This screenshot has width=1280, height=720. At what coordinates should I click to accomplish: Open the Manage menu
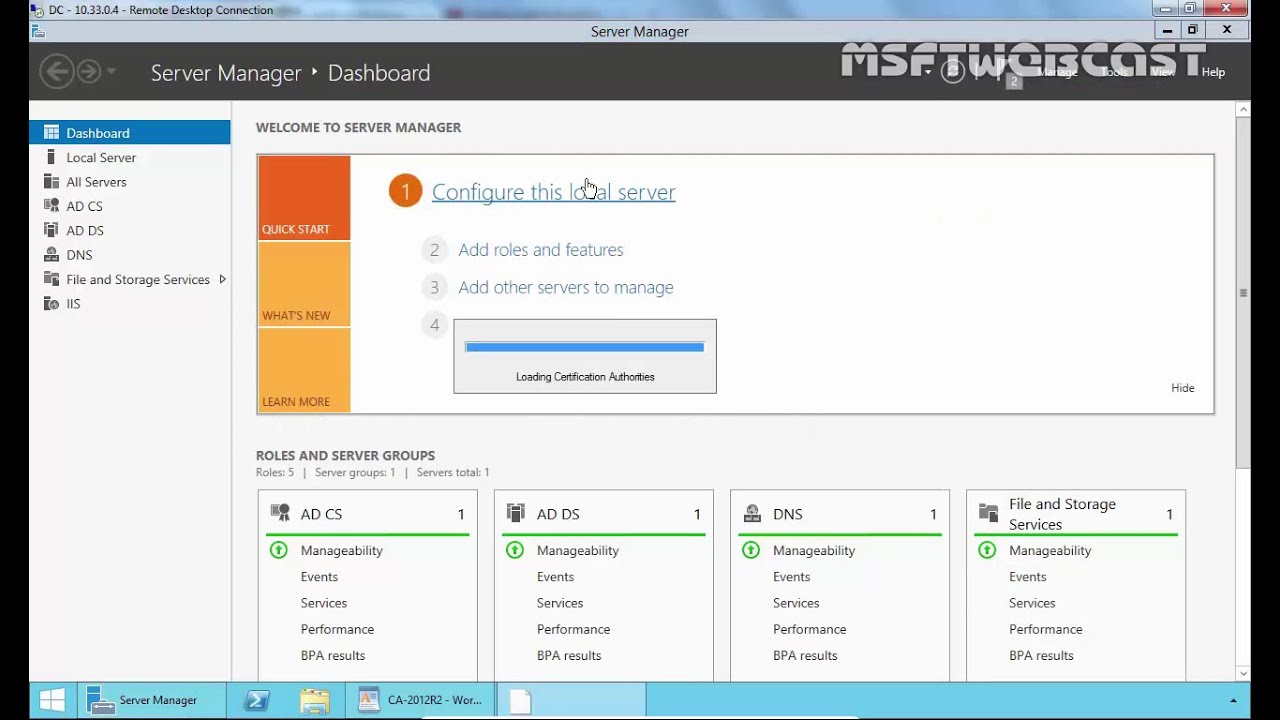click(1057, 72)
